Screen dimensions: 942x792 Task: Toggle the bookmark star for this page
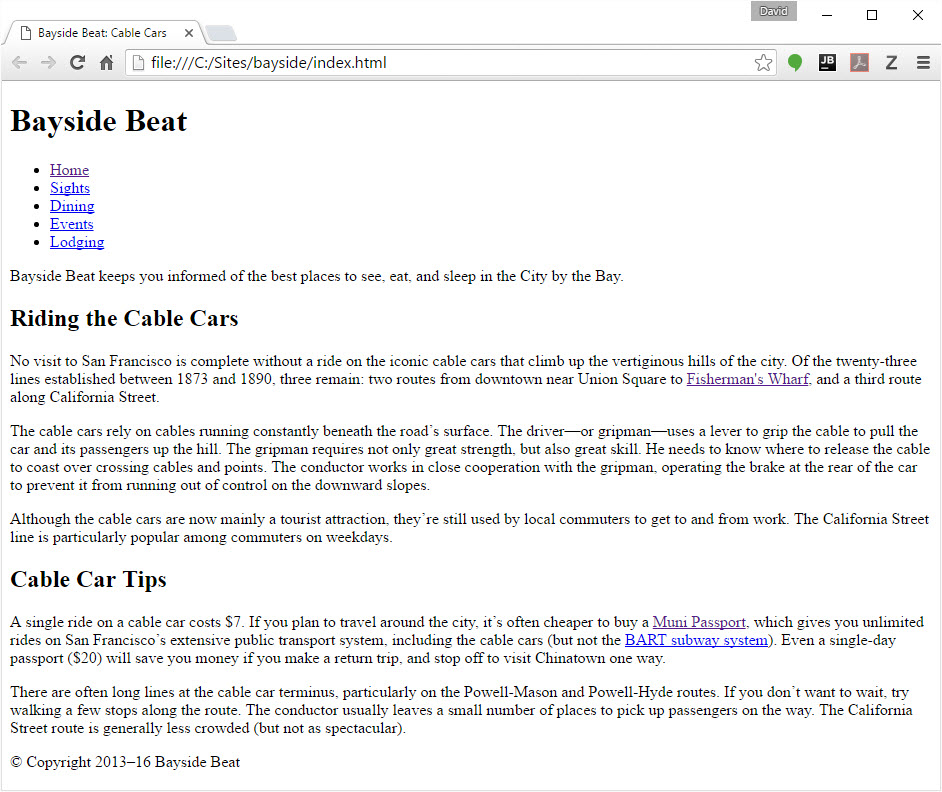point(763,62)
